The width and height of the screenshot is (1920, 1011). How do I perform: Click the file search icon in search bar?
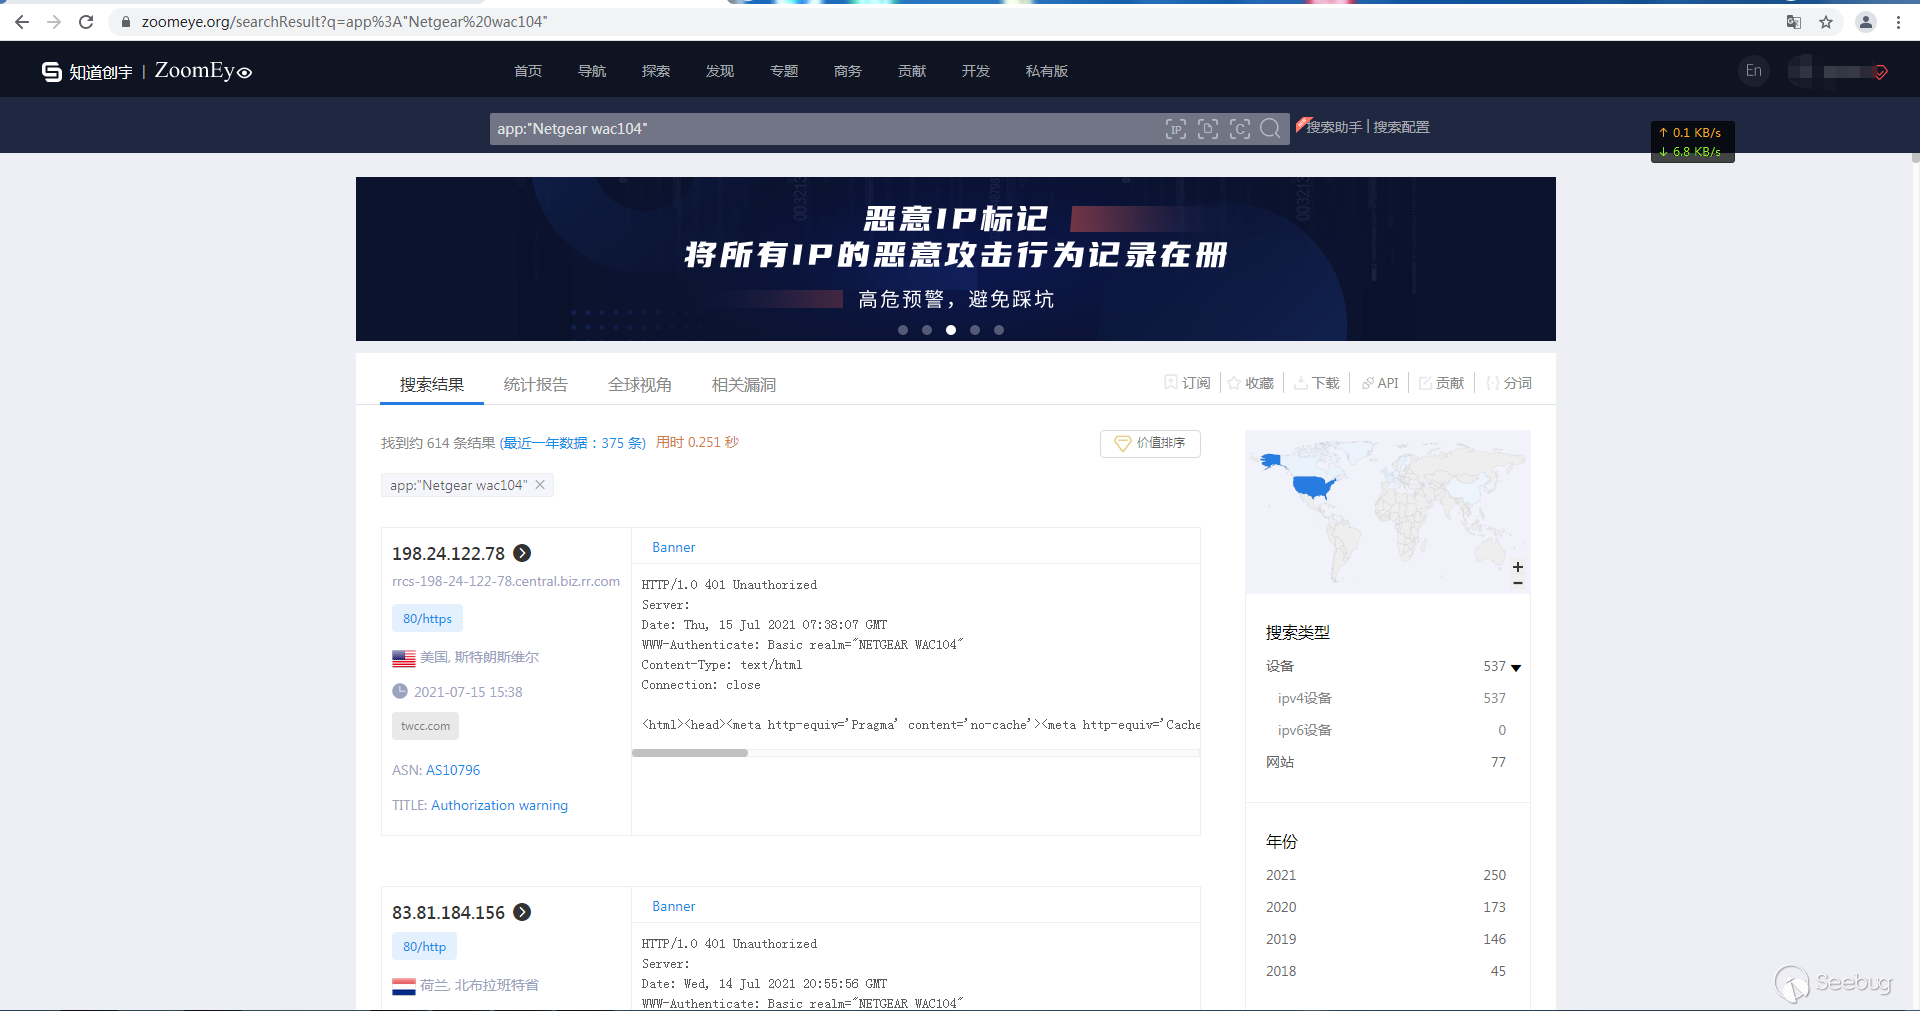pyautogui.click(x=1208, y=129)
